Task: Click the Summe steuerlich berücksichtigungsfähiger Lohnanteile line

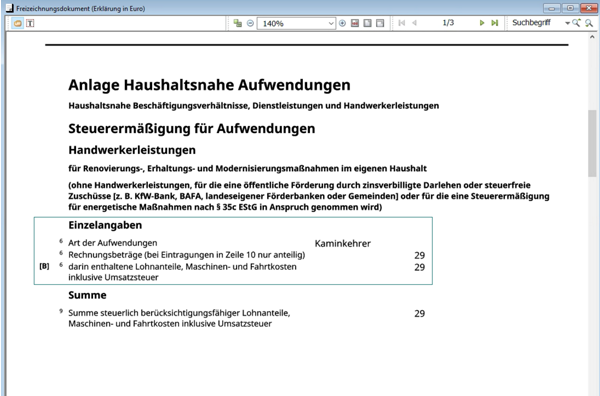Action: 179,318
